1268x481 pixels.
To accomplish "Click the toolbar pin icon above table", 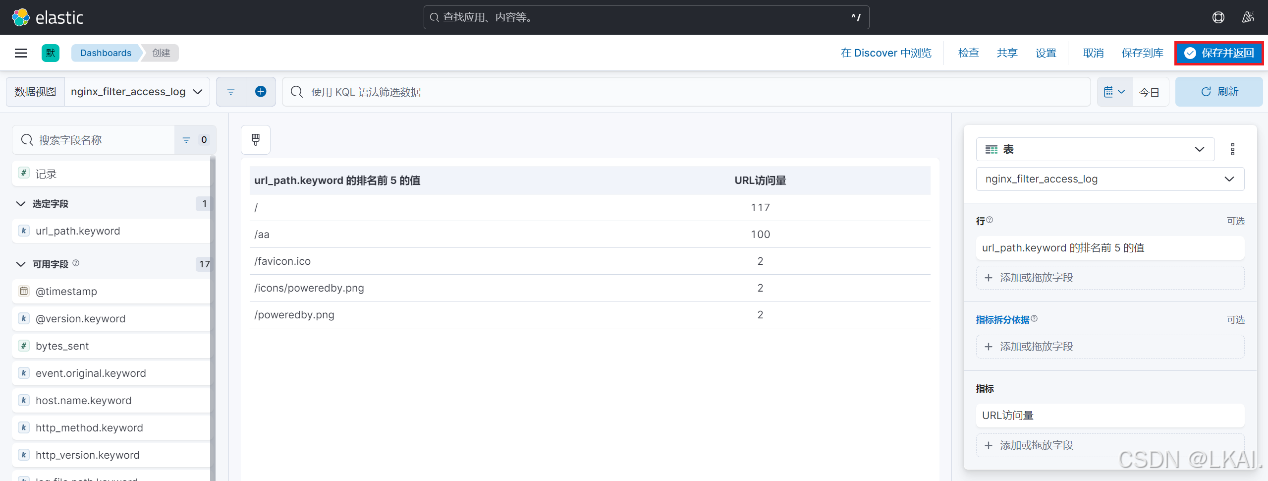I will pyautogui.click(x=255, y=140).
